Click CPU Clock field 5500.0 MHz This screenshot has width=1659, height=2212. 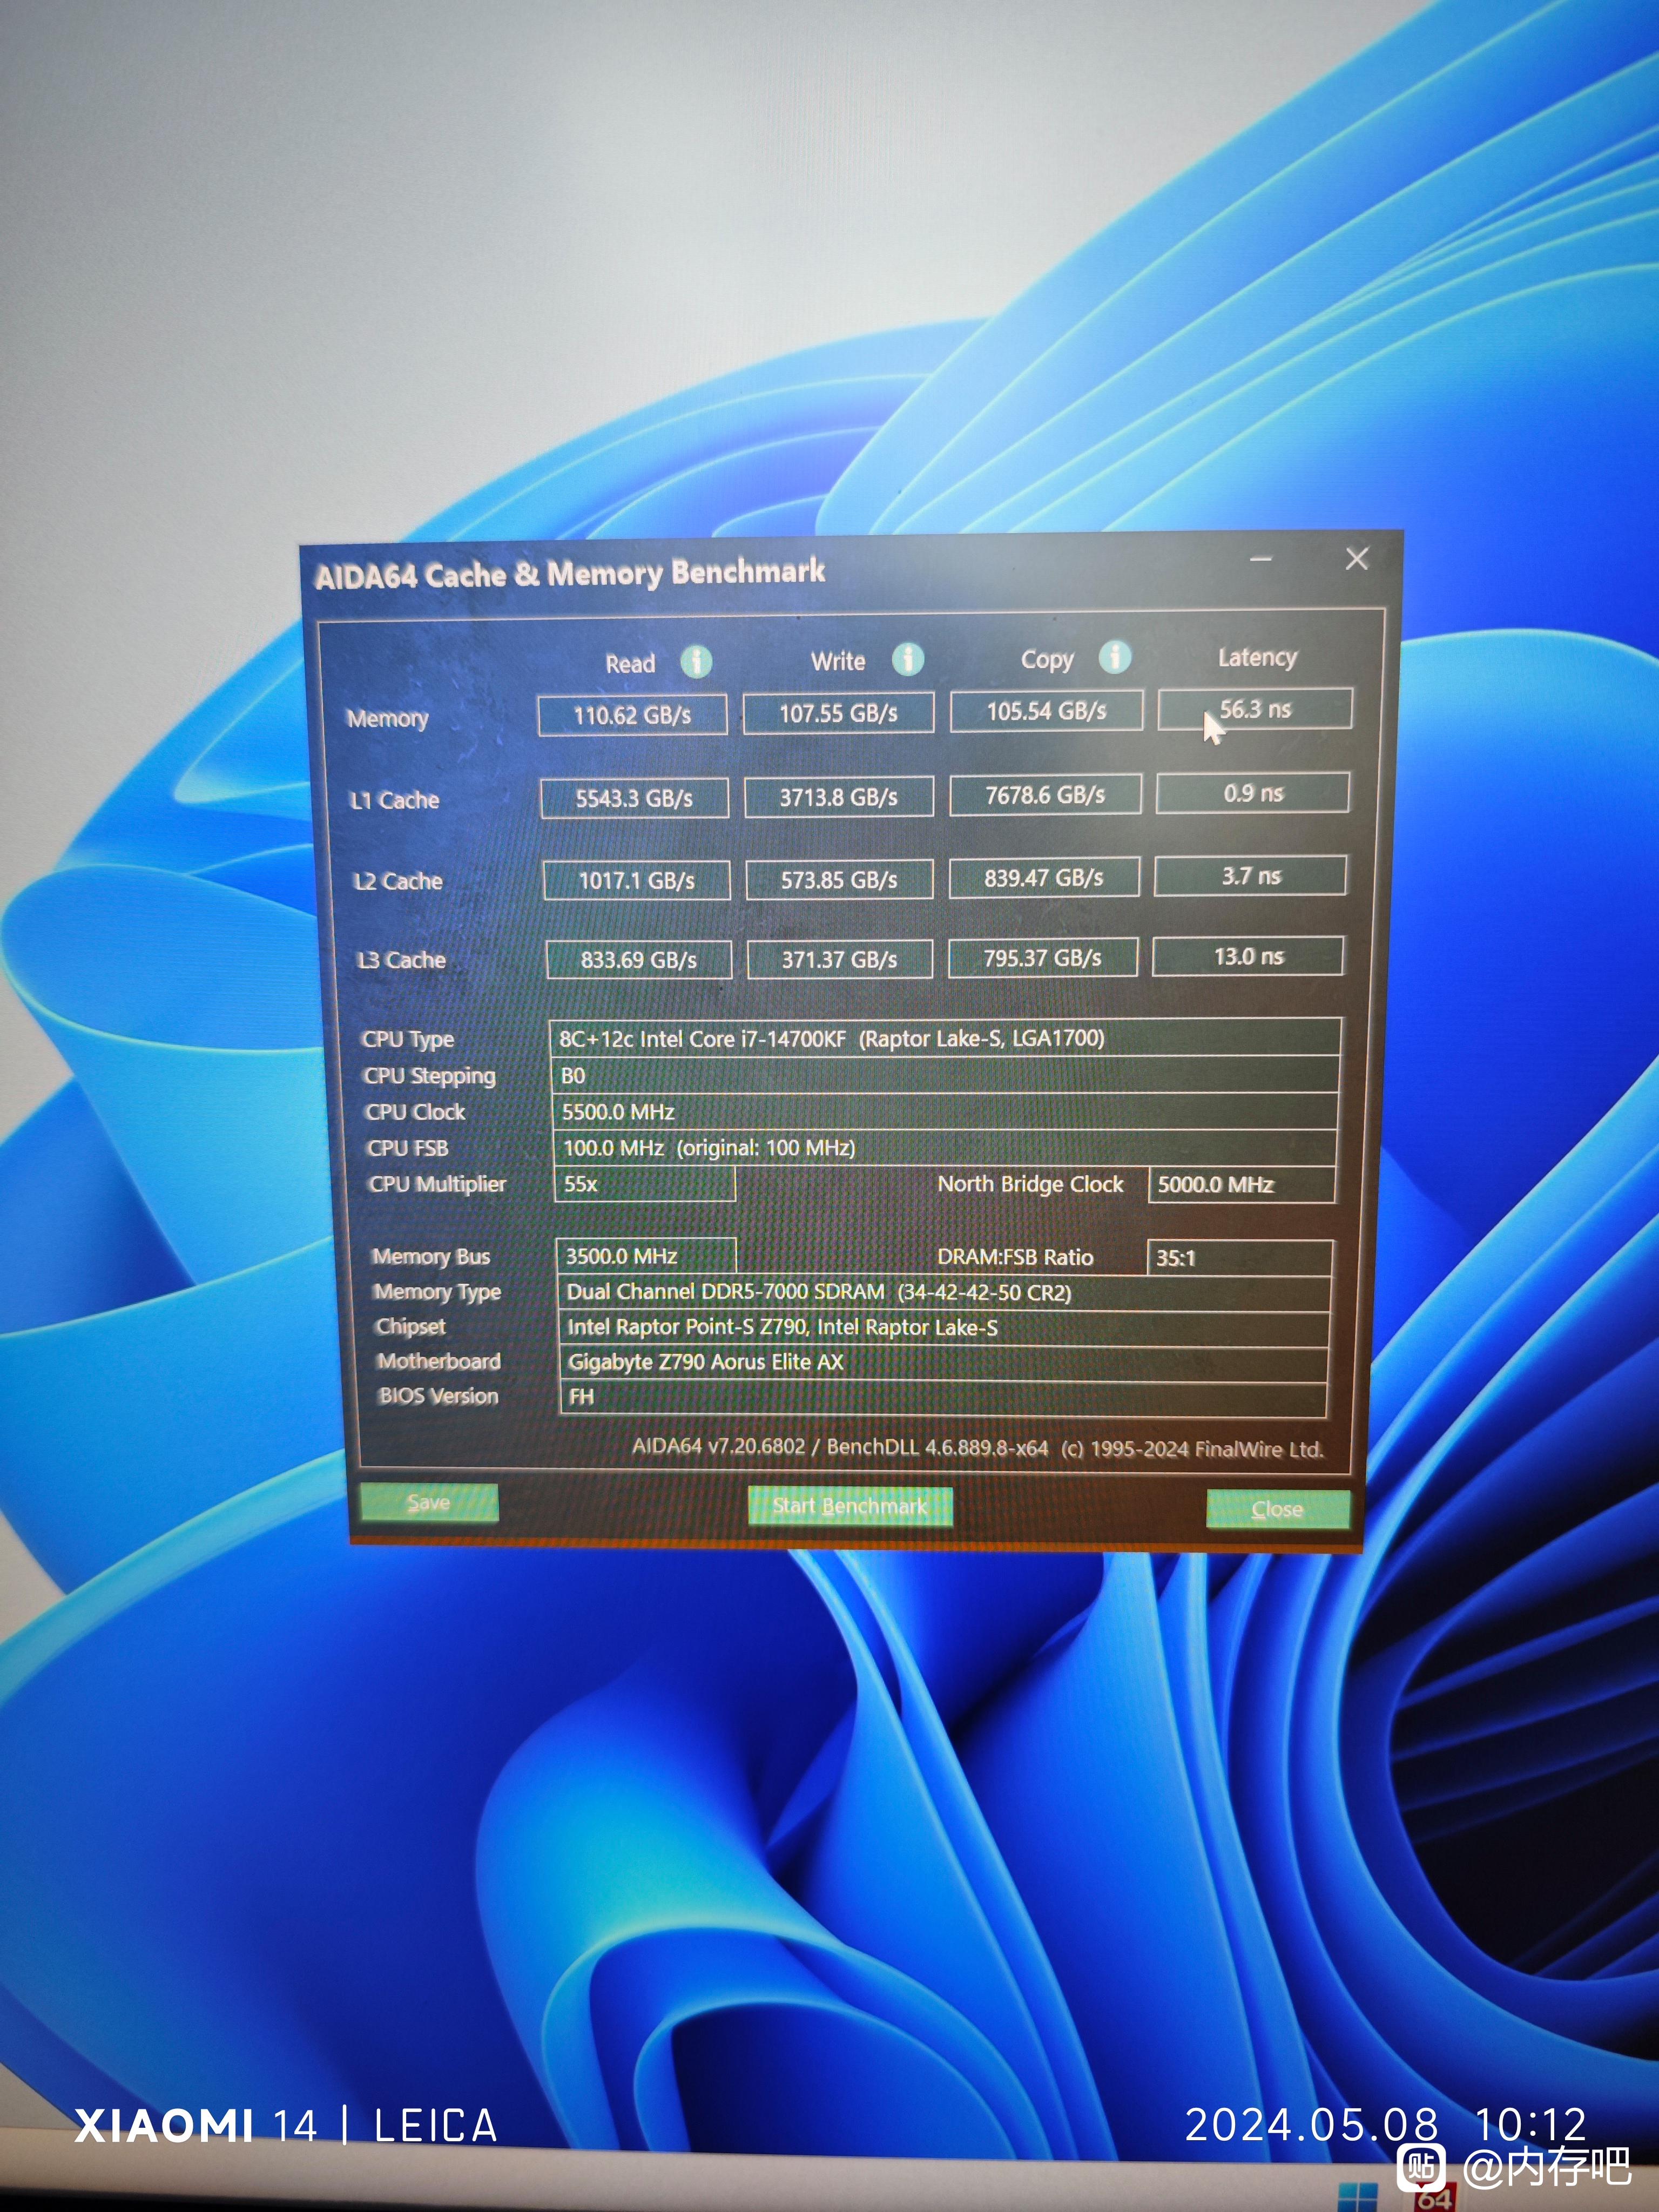point(945,1112)
